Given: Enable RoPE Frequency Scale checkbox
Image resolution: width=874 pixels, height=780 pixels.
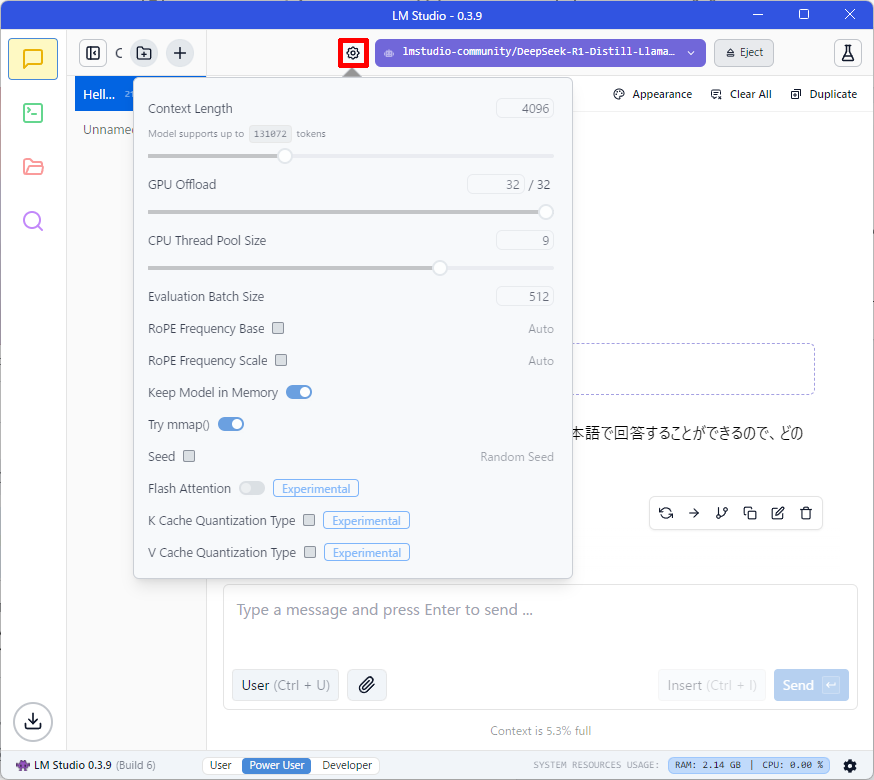Looking at the screenshot, I should 281,360.
